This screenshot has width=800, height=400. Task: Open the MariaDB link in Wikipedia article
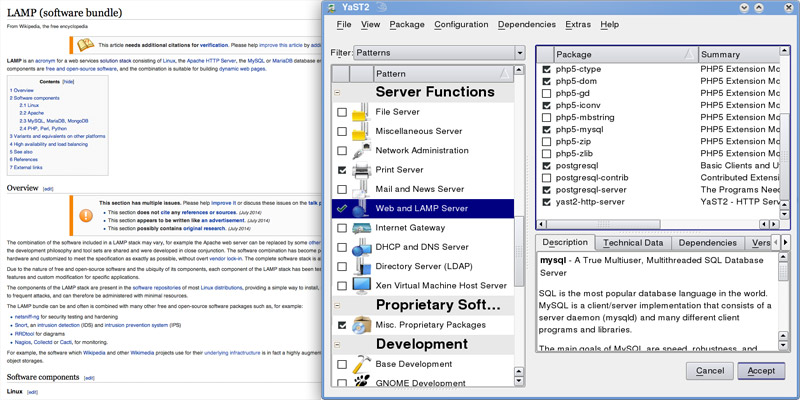tap(282, 60)
